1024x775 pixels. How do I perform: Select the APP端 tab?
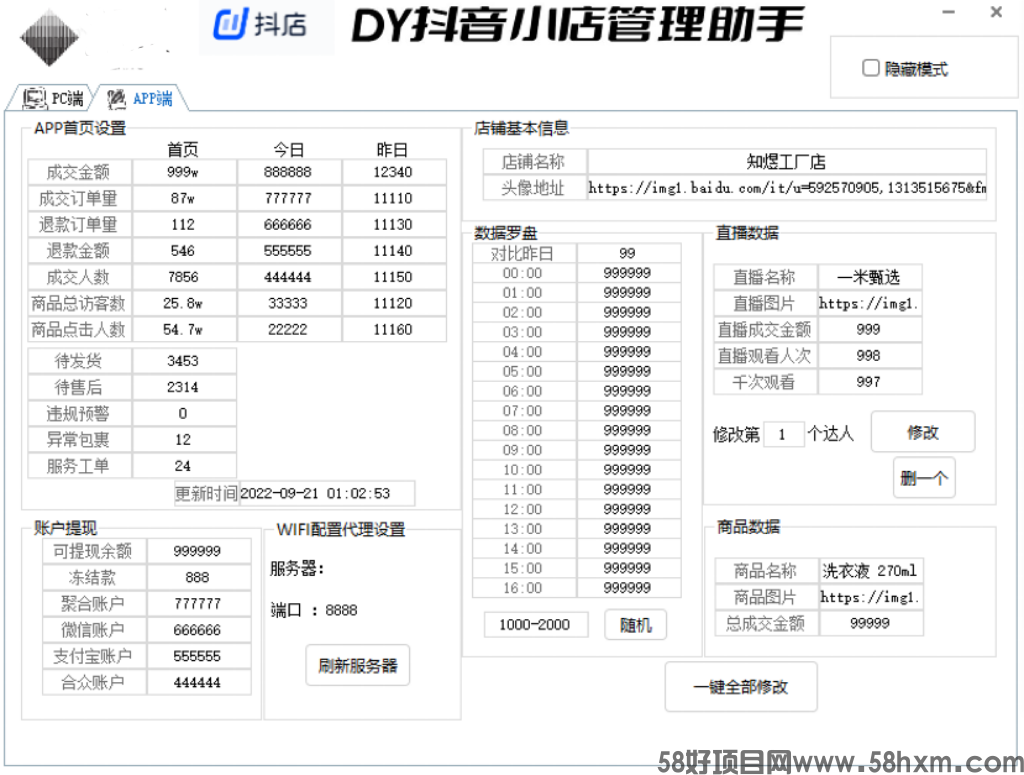(x=140, y=99)
